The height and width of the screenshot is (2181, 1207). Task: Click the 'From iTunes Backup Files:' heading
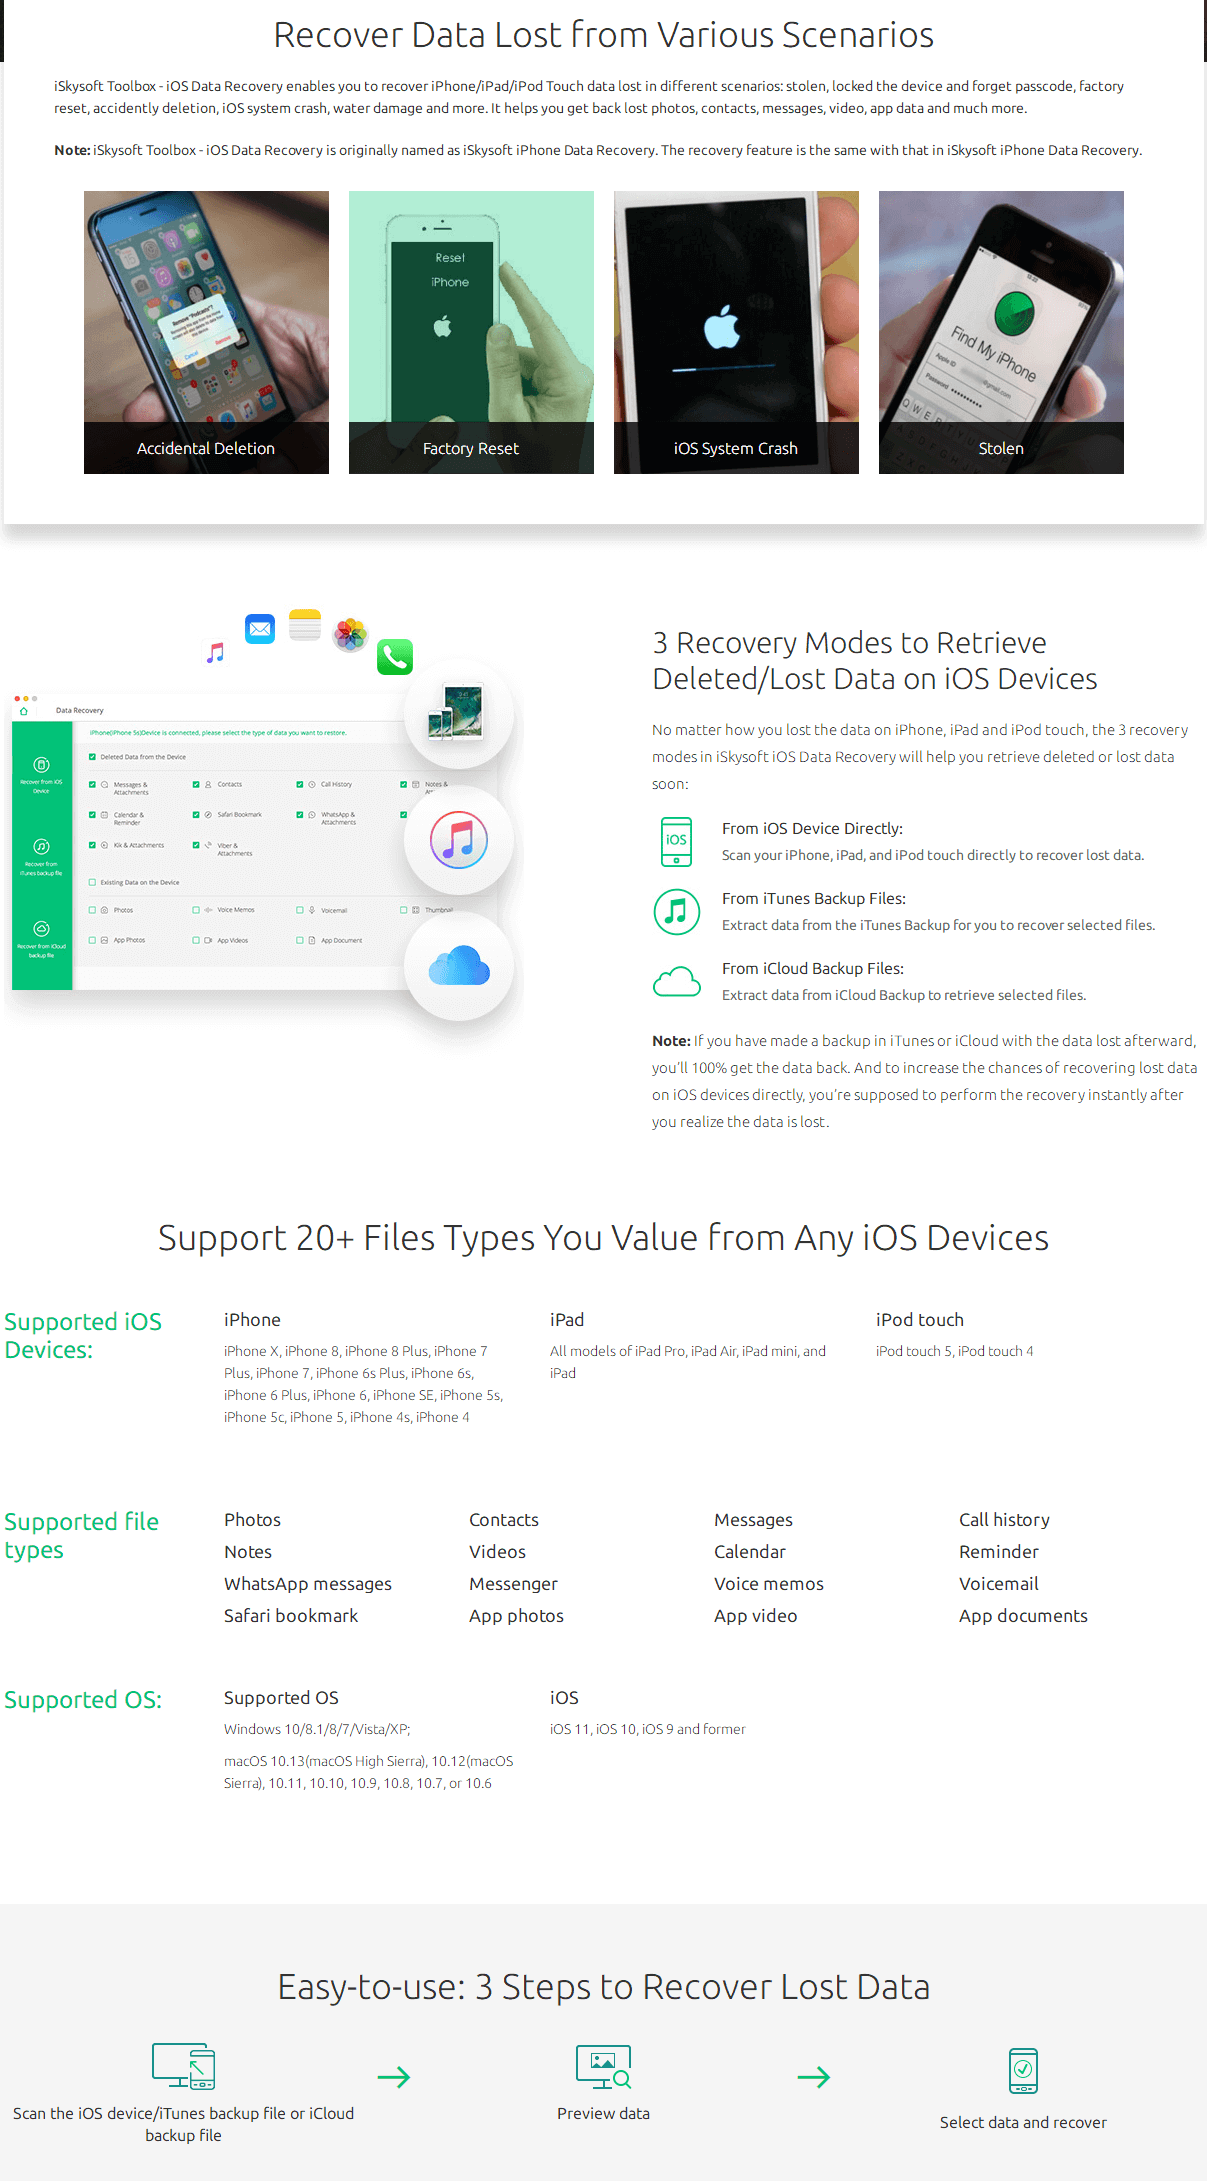tap(814, 899)
